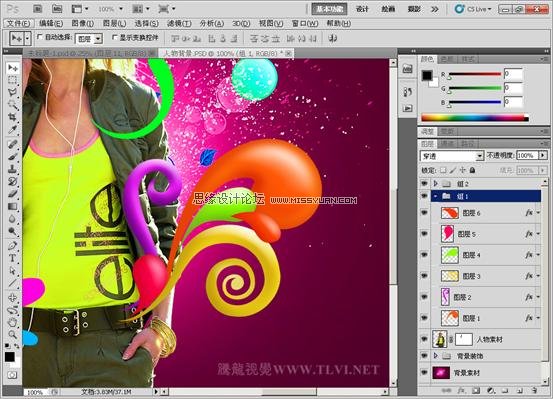The height and width of the screenshot is (399, 553).
Task: Expand the 组 2 group
Action: coord(436,183)
